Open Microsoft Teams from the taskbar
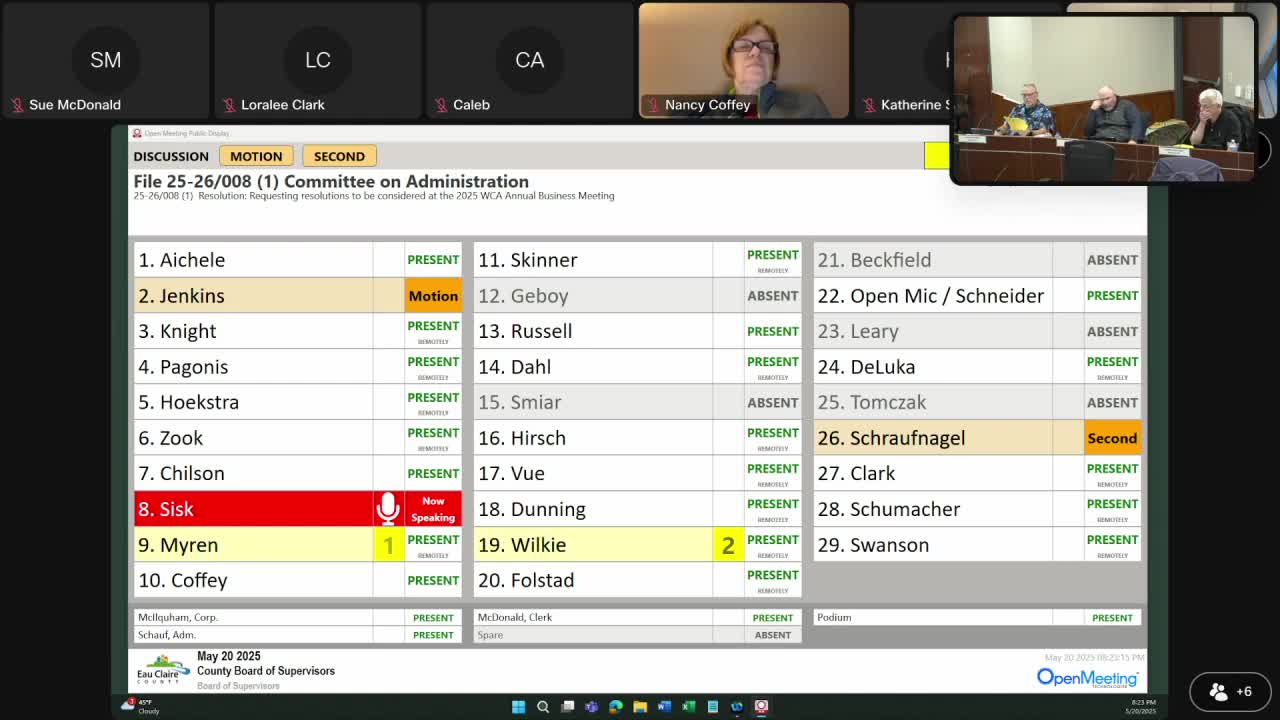The height and width of the screenshot is (720, 1280). pyautogui.click(x=591, y=707)
